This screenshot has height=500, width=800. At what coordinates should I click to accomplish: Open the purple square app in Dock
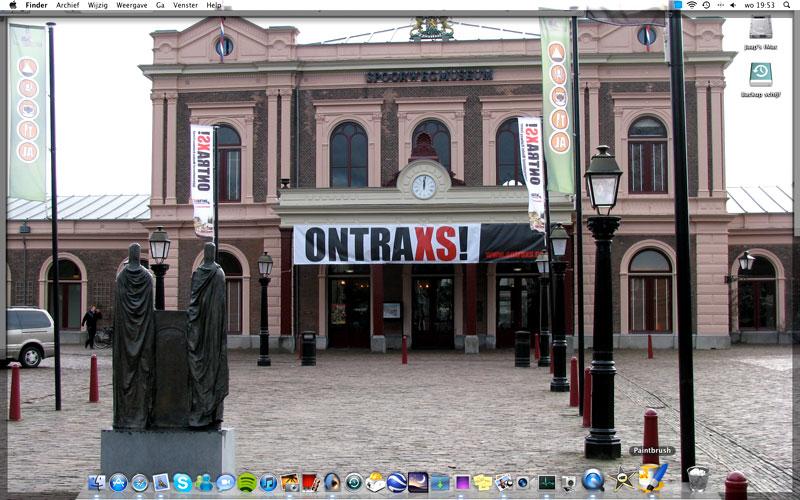(462, 482)
